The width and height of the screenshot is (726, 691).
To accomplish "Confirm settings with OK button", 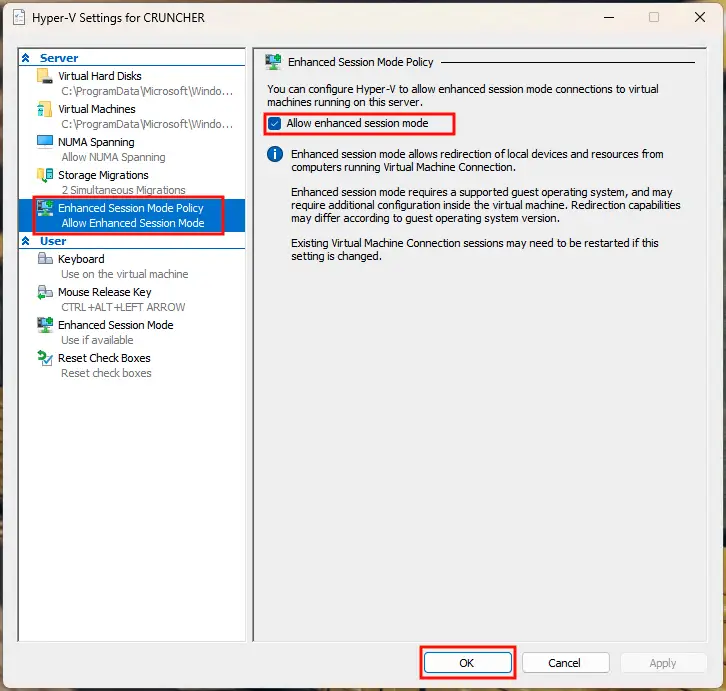I will (x=468, y=663).
